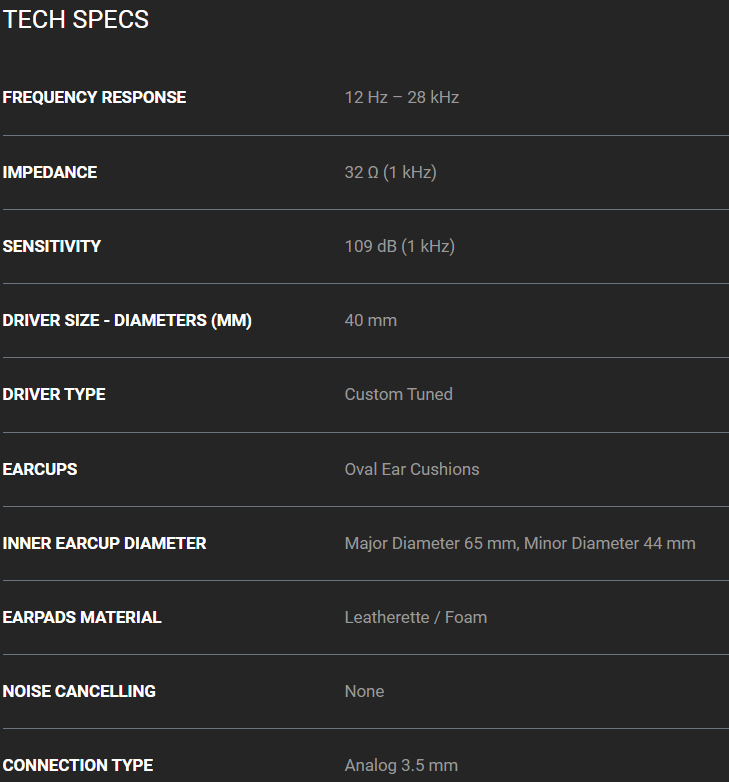This screenshot has width=729, height=782.
Task: Select the Leatherette / Foam value
Action: [x=416, y=617]
